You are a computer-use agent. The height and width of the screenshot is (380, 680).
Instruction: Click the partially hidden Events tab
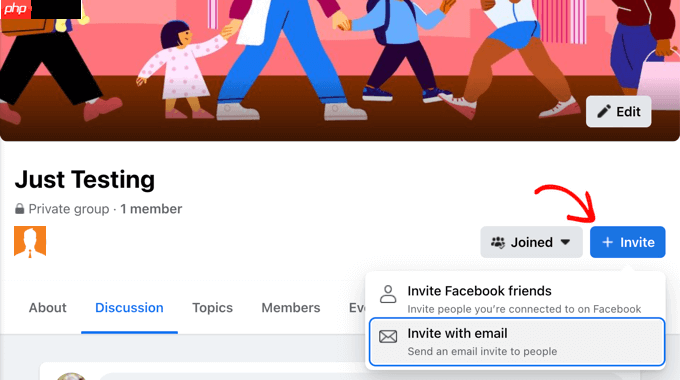click(357, 308)
